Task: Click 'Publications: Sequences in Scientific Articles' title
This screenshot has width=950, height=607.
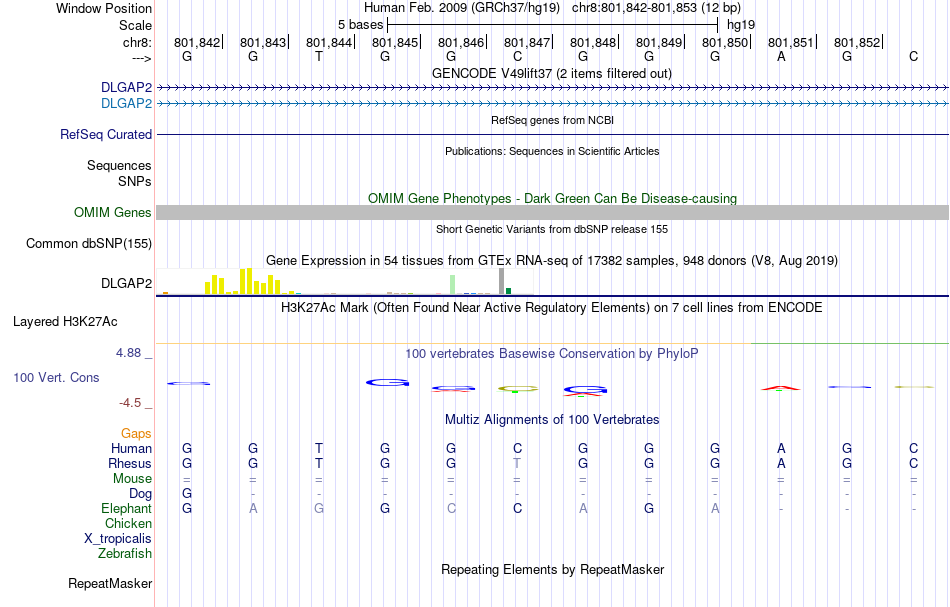Action: click(552, 151)
